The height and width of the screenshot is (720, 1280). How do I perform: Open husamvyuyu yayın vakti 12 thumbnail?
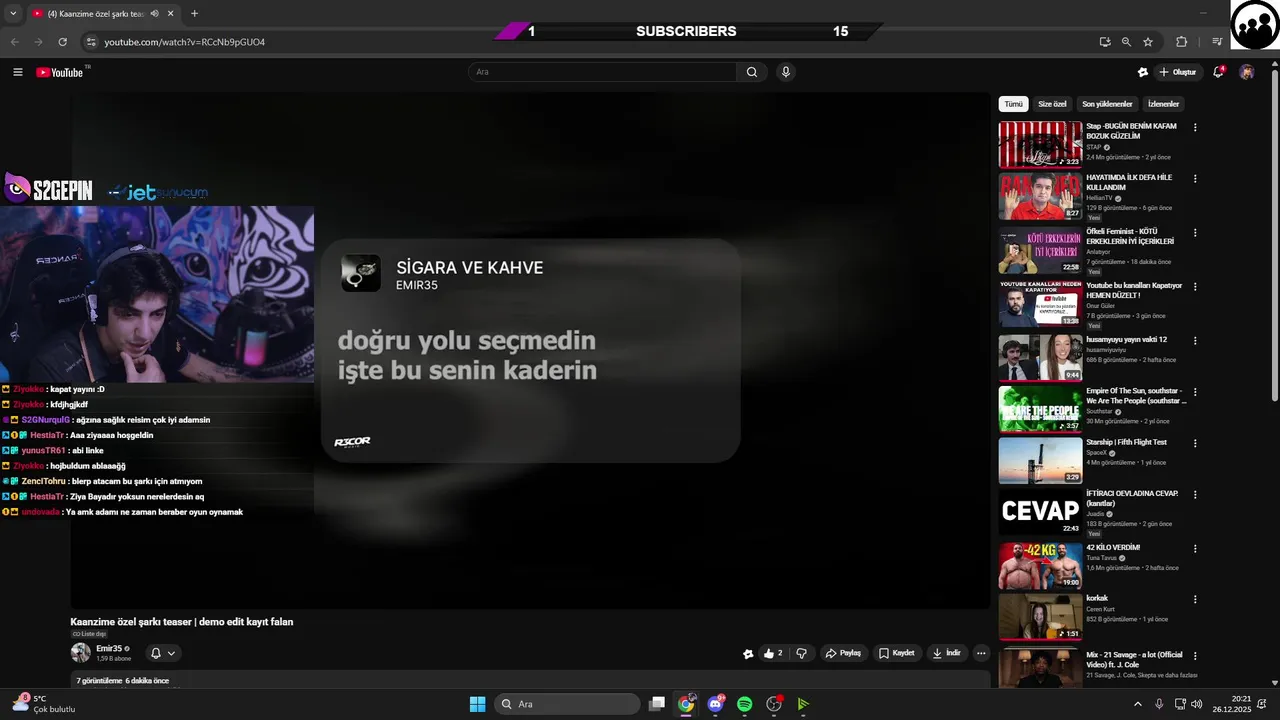tap(1040, 357)
